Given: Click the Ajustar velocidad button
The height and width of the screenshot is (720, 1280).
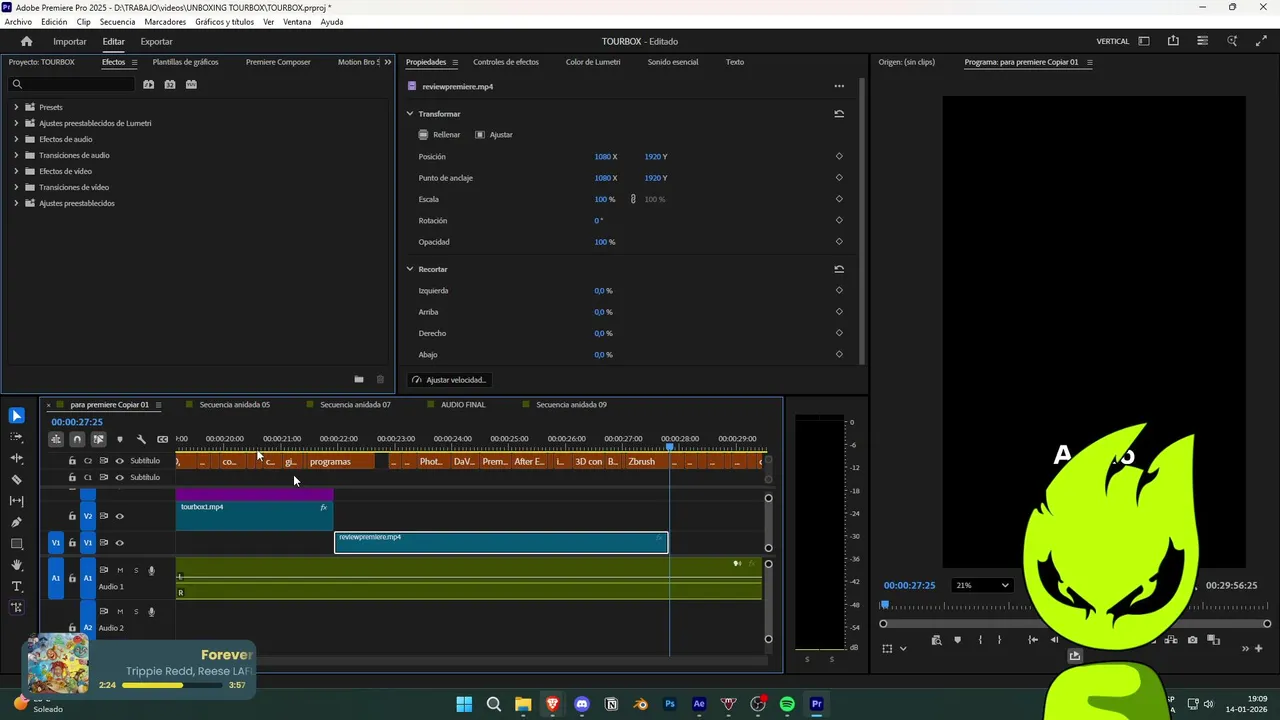Looking at the screenshot, I should coord(449,380).
